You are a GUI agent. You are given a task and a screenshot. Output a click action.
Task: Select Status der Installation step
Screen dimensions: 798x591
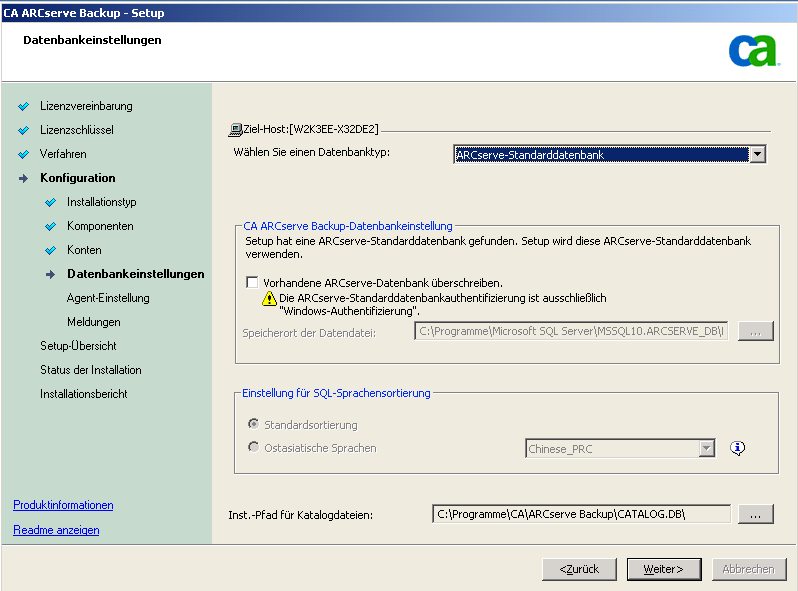coord(91,370)
